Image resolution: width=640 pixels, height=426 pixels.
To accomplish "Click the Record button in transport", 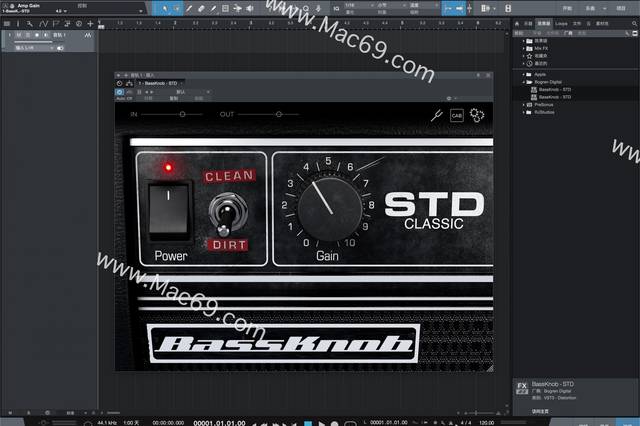I will pyautogui.click(x=334, y=424).
